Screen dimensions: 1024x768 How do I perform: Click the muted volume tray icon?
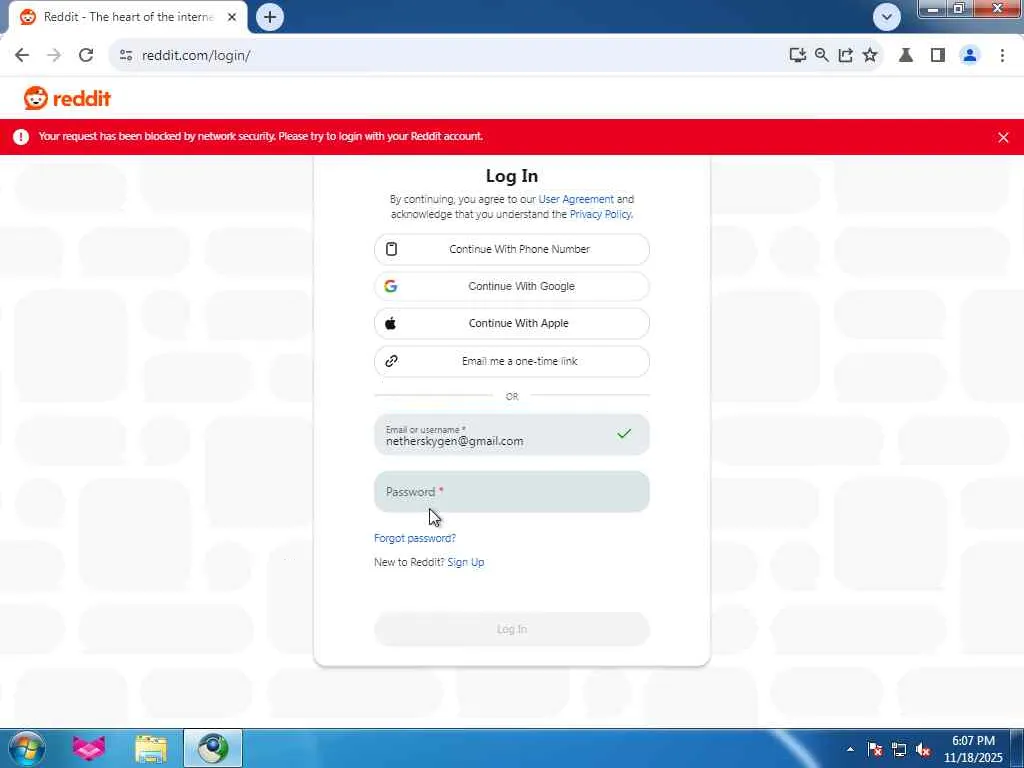923,749
